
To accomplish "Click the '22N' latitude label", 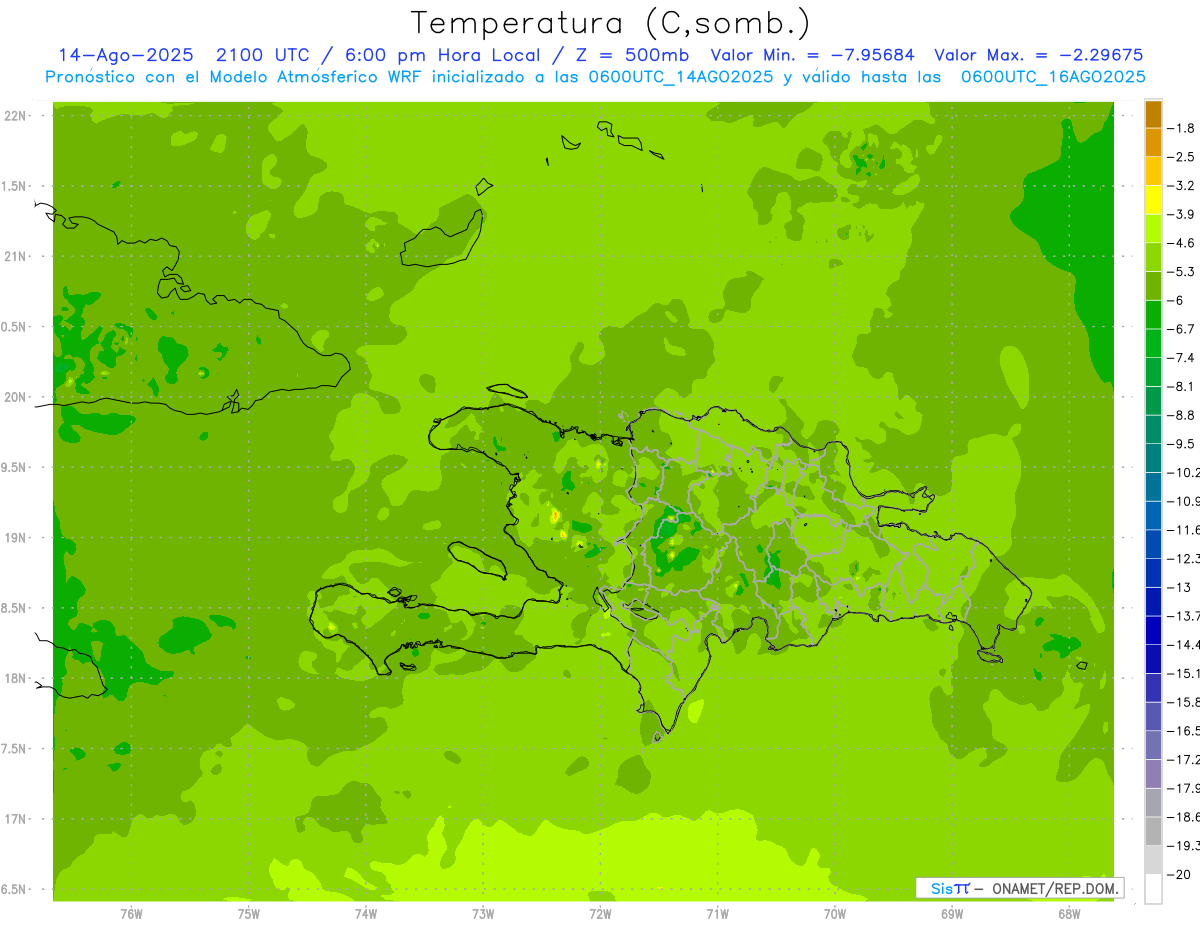I will pyautogui.click(x=15, y=116).
